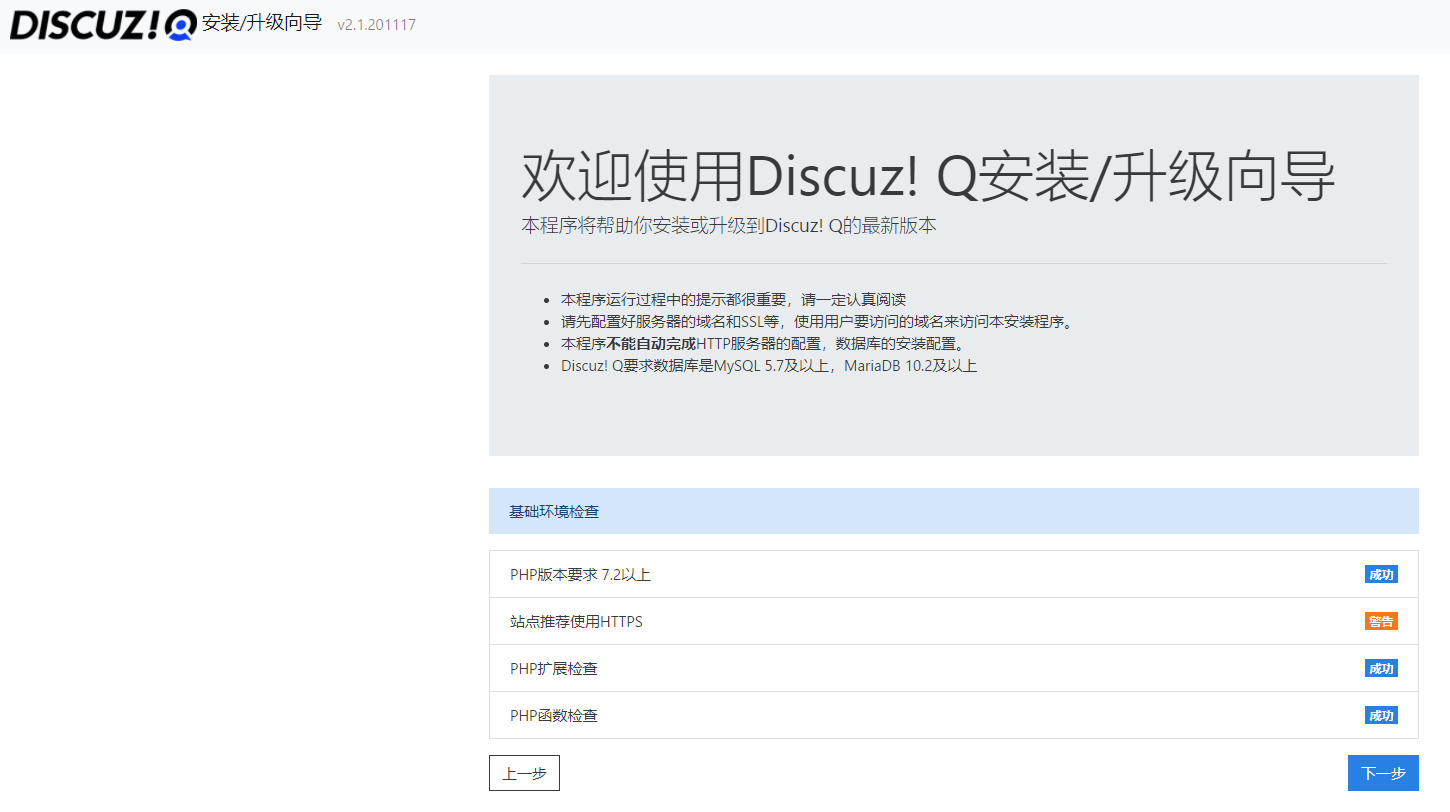This screenshot has width=1450, height=812.
Task: Click the 上一步 button
Action: pyautogui.click(x=524, y=773)
